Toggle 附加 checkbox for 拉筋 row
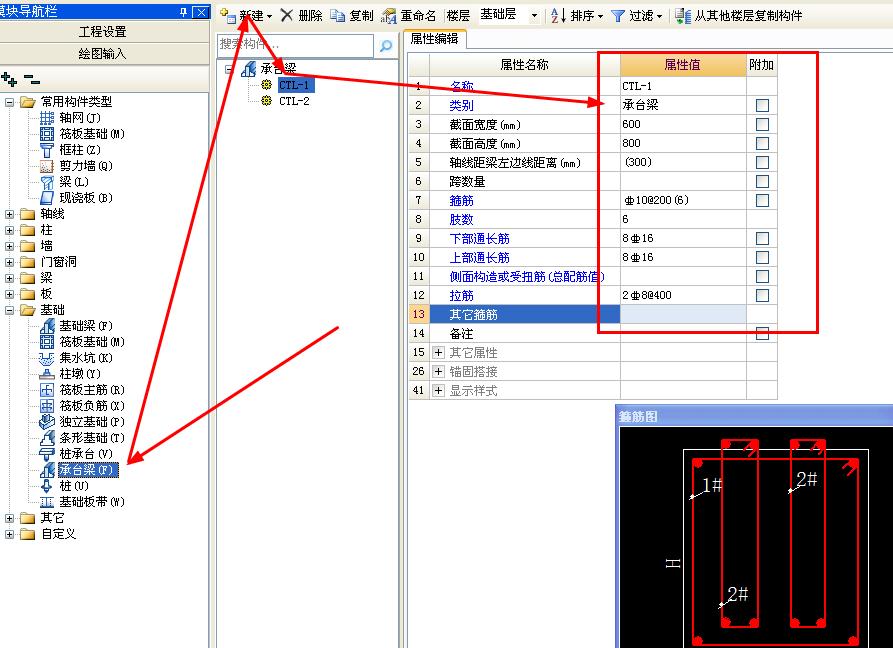Screen dimensions: 893x648 click(x=762, y=296)
